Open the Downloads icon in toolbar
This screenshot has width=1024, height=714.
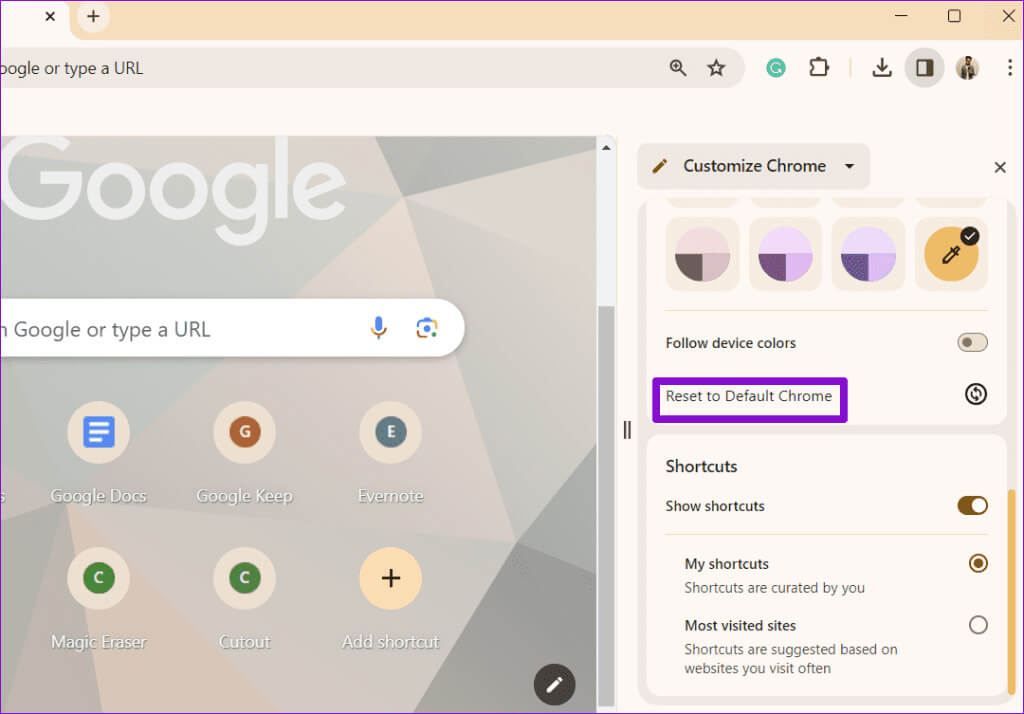[882, 67]
